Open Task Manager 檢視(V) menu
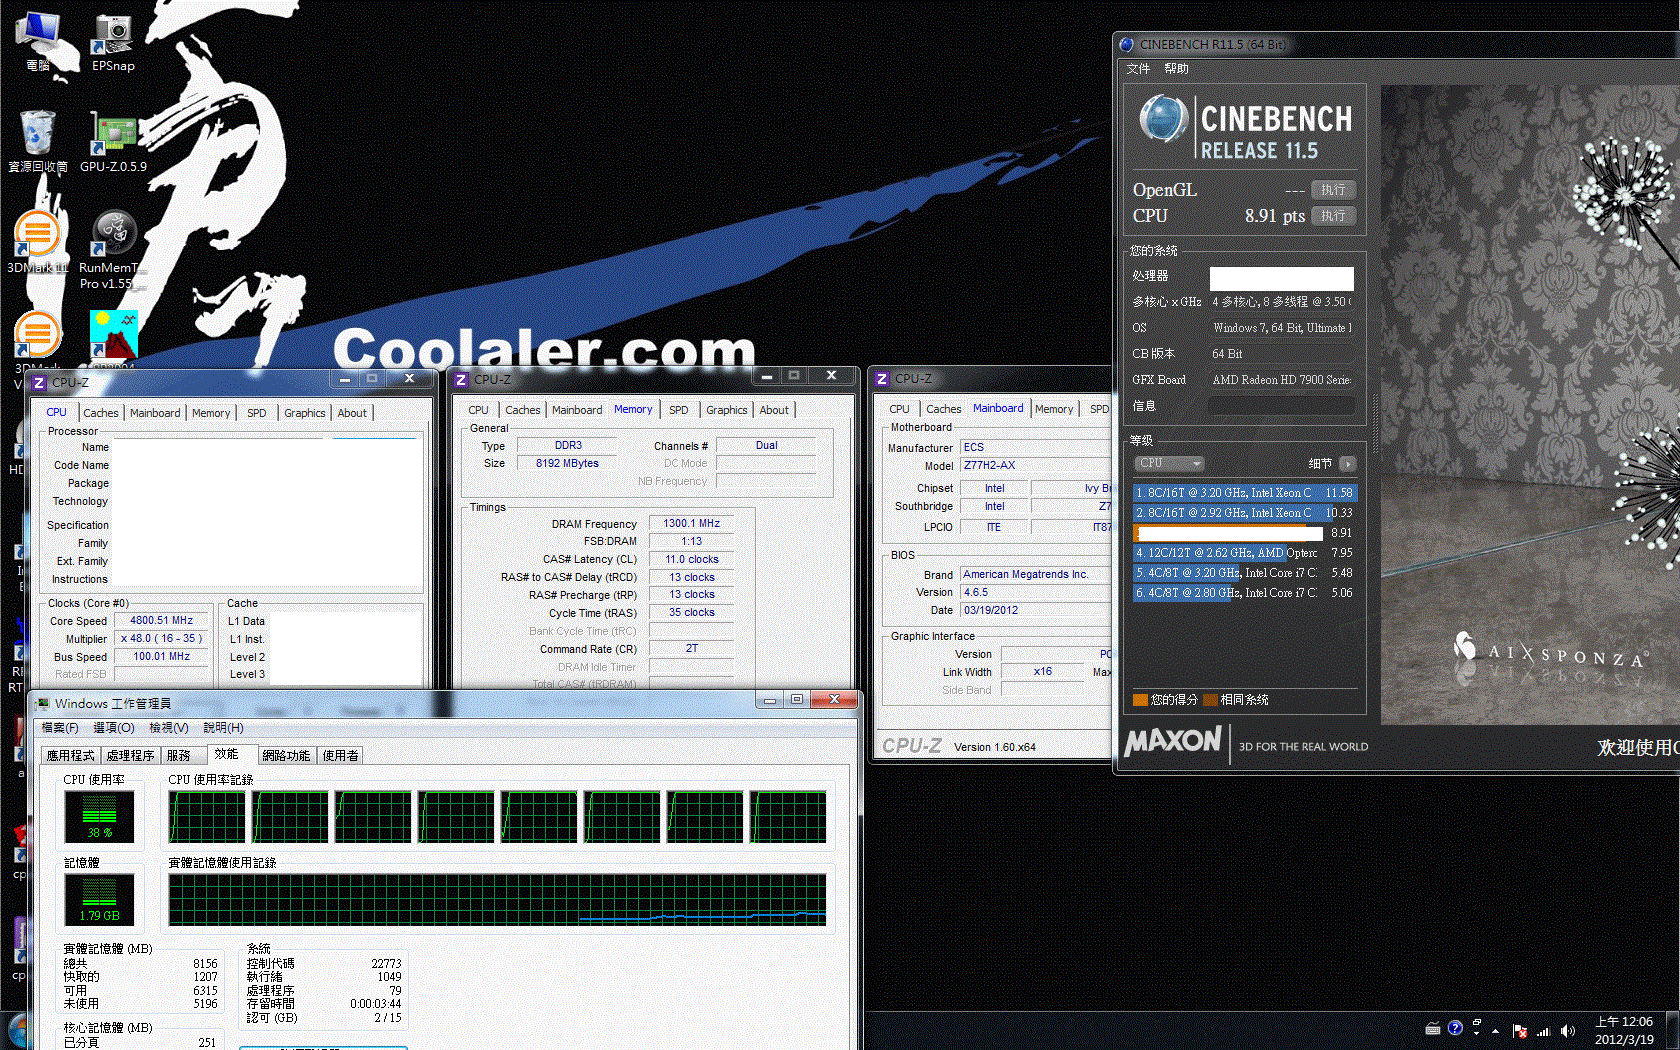Viewport: 1680px width, 1050px height. (x=169, y=728)
